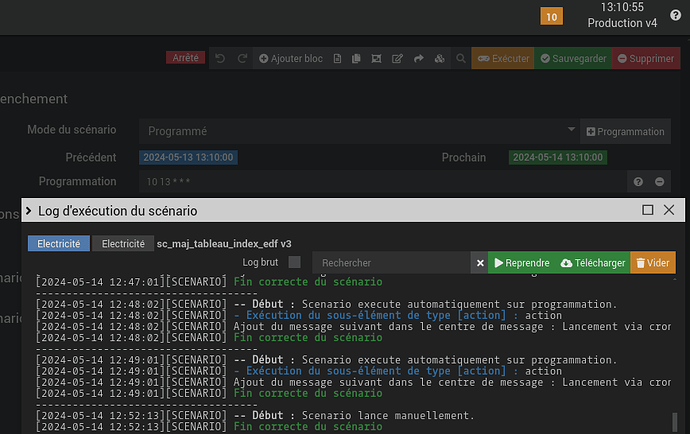Click the Prochain date 2024-05-14 13:10:00
The height and width of the screenshot is (434, 690).
click(x=558, y=157)
